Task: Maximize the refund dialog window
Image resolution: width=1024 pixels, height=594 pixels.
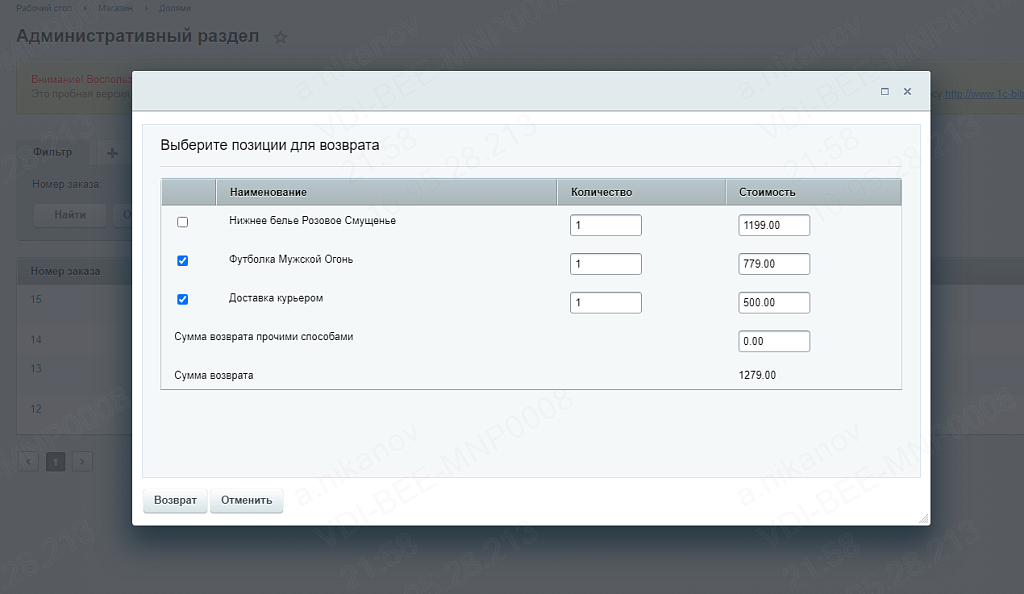Action: pos(885,91)
